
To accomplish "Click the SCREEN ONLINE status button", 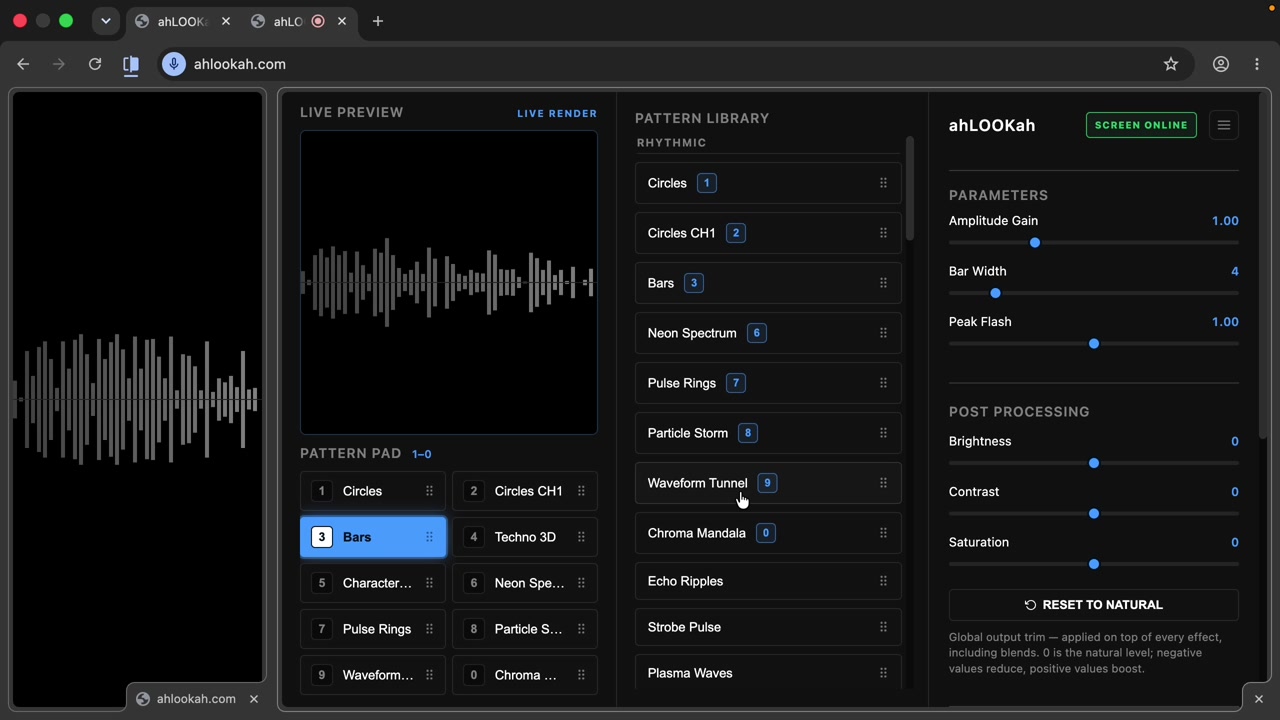I will (1141, 125).
